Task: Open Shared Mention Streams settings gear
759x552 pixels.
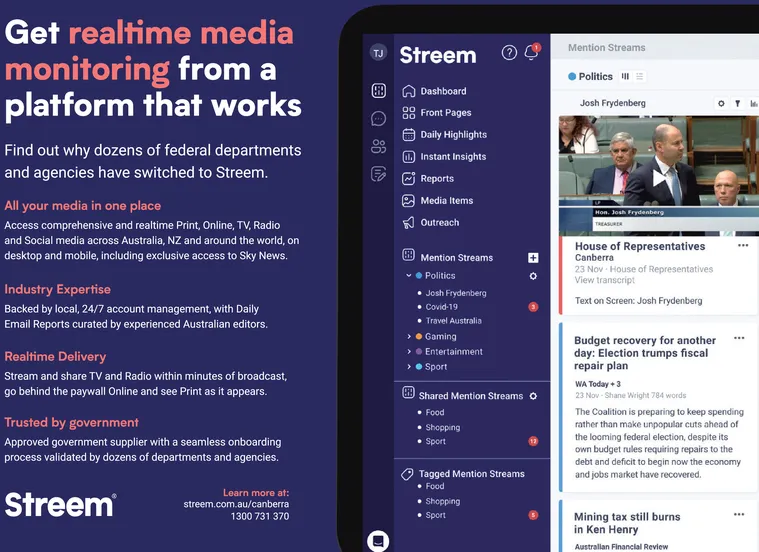Action: pyautogui.click(x=533, y=396)
